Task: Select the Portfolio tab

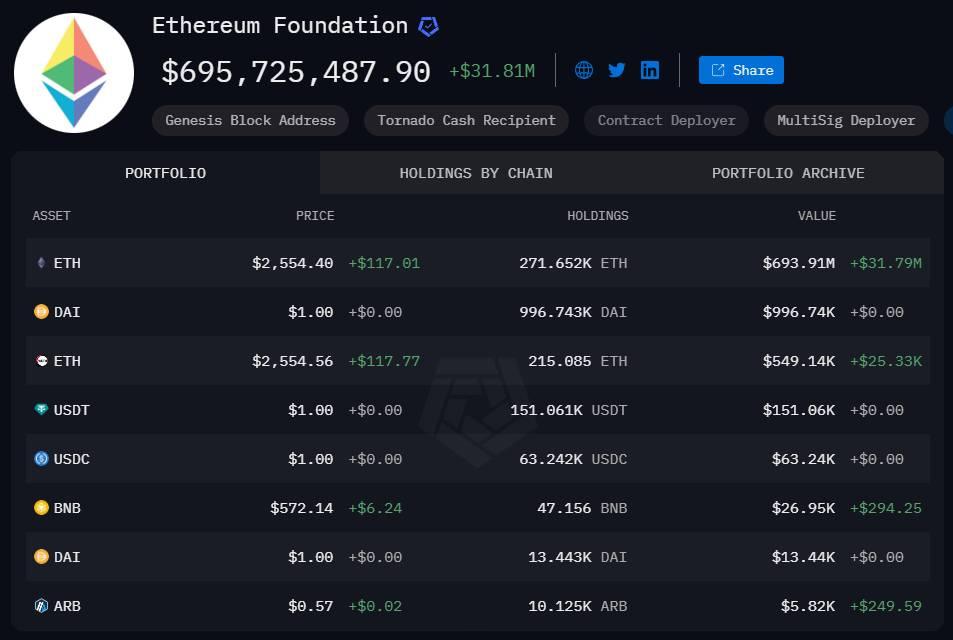Action: tap(165, 173)
